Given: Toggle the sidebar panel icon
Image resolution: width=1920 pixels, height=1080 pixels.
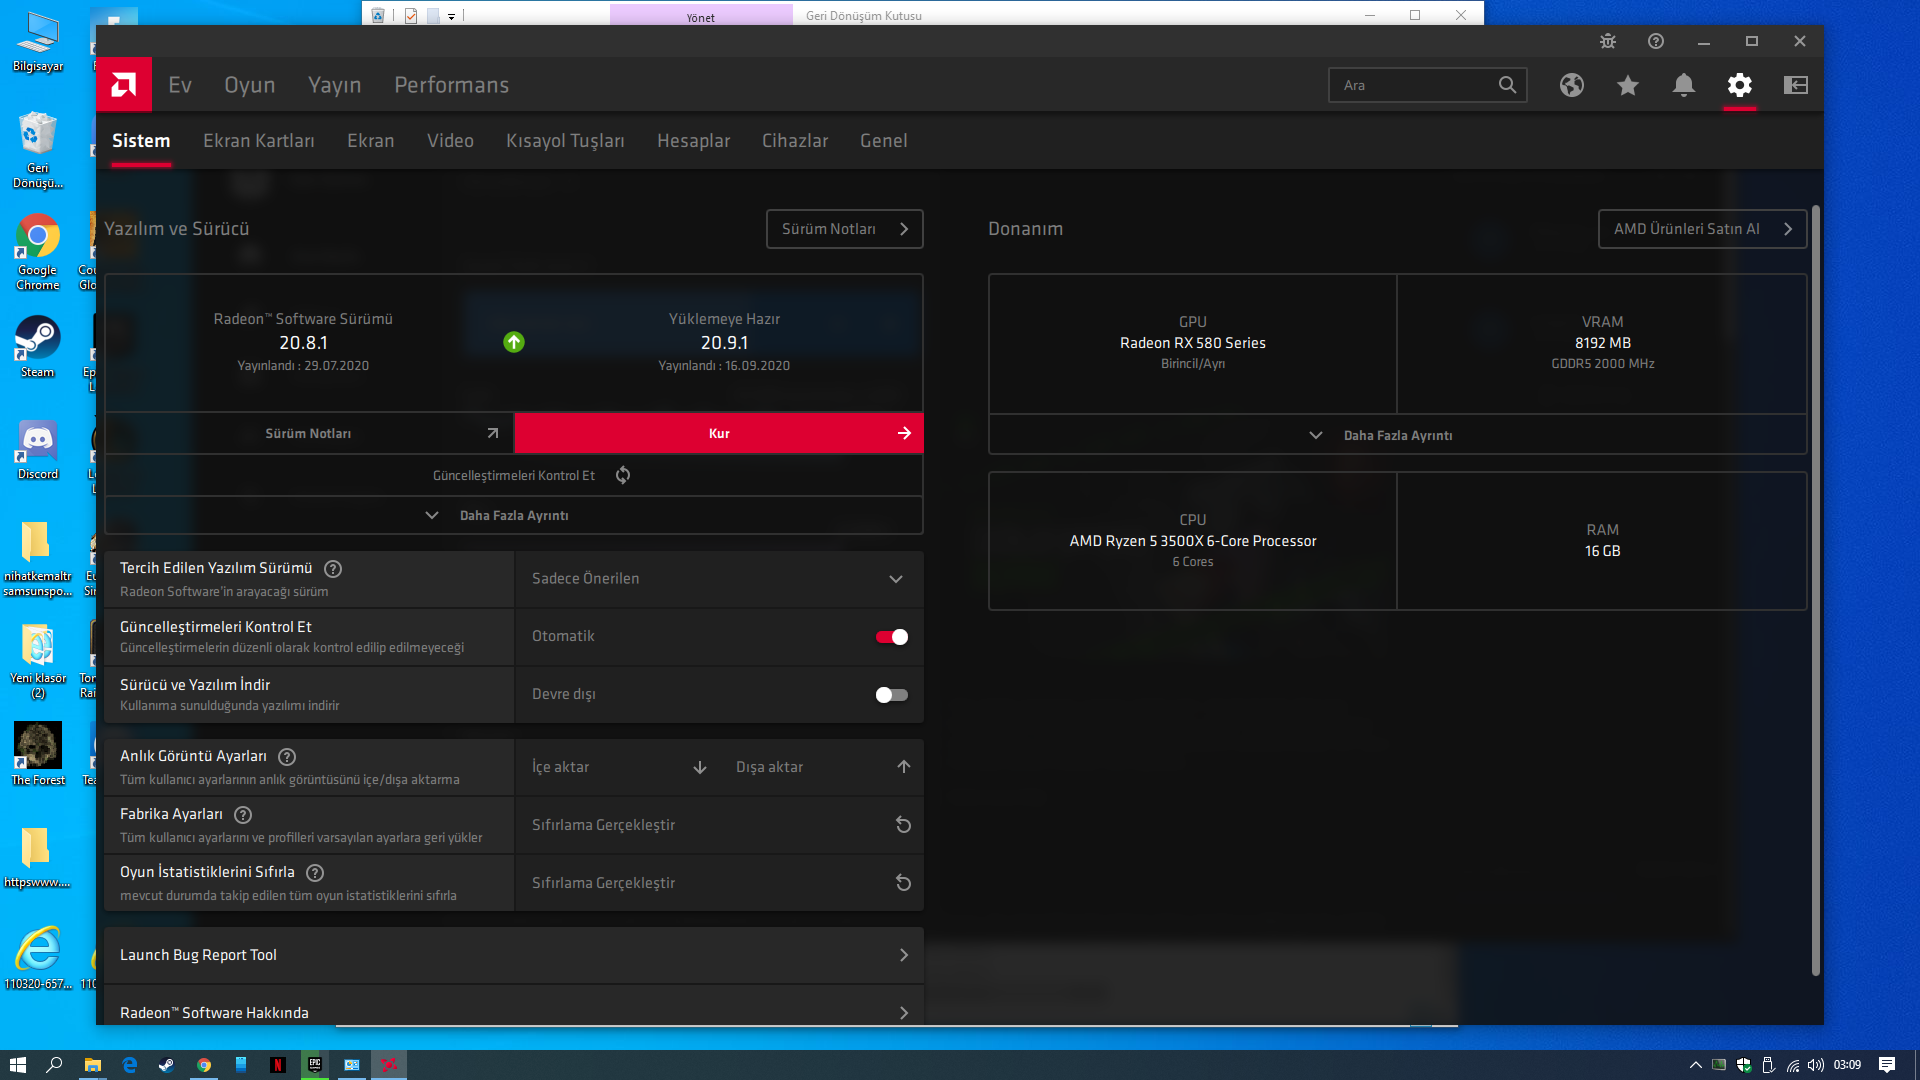Looking at the screenshot, I should (1796, 85).
